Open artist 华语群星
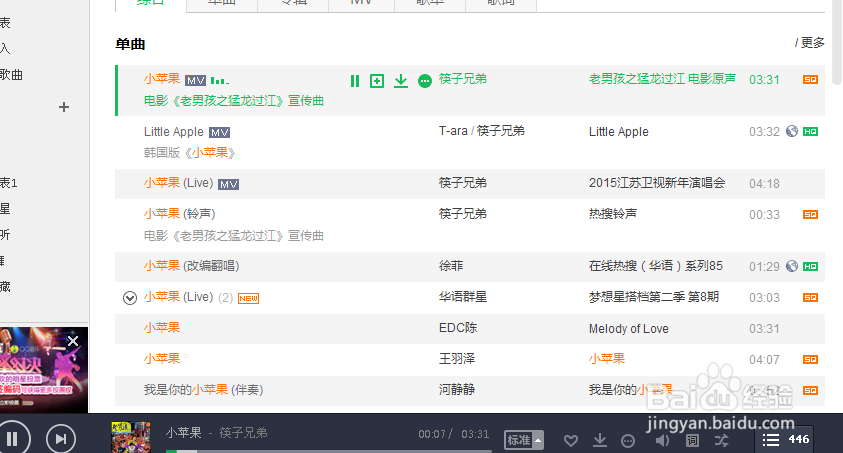 (463, 297)
